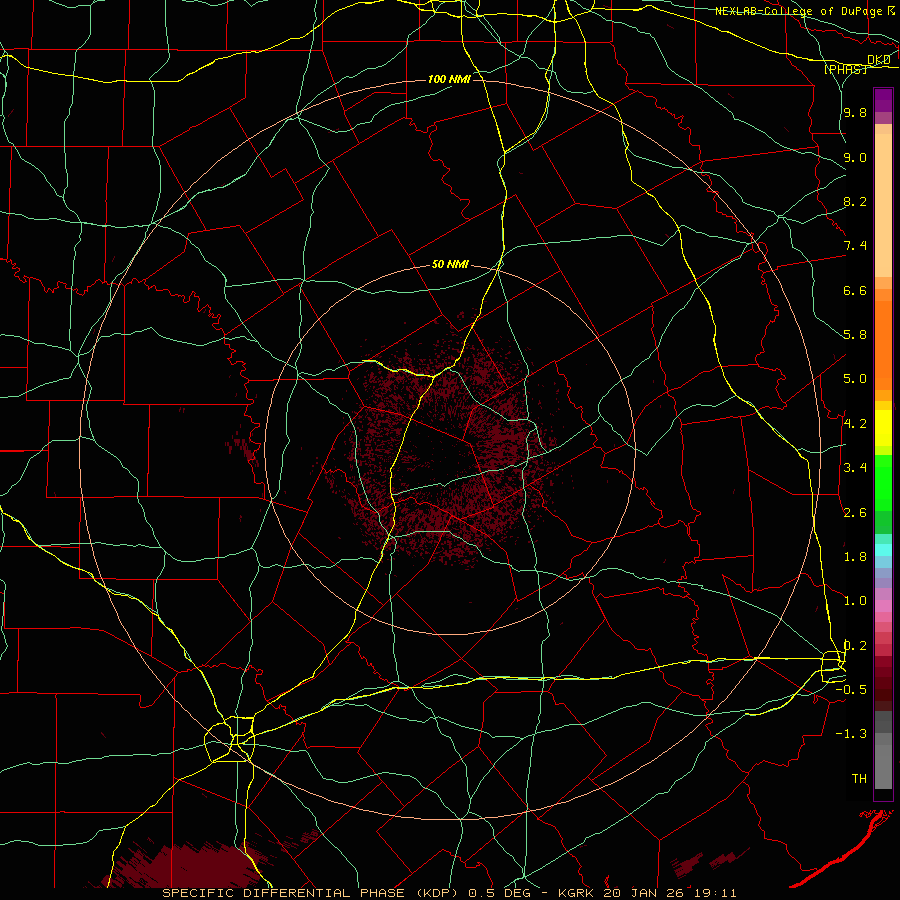
Task: Click the orange segment of the color bar
Action: tap(883, 346)
